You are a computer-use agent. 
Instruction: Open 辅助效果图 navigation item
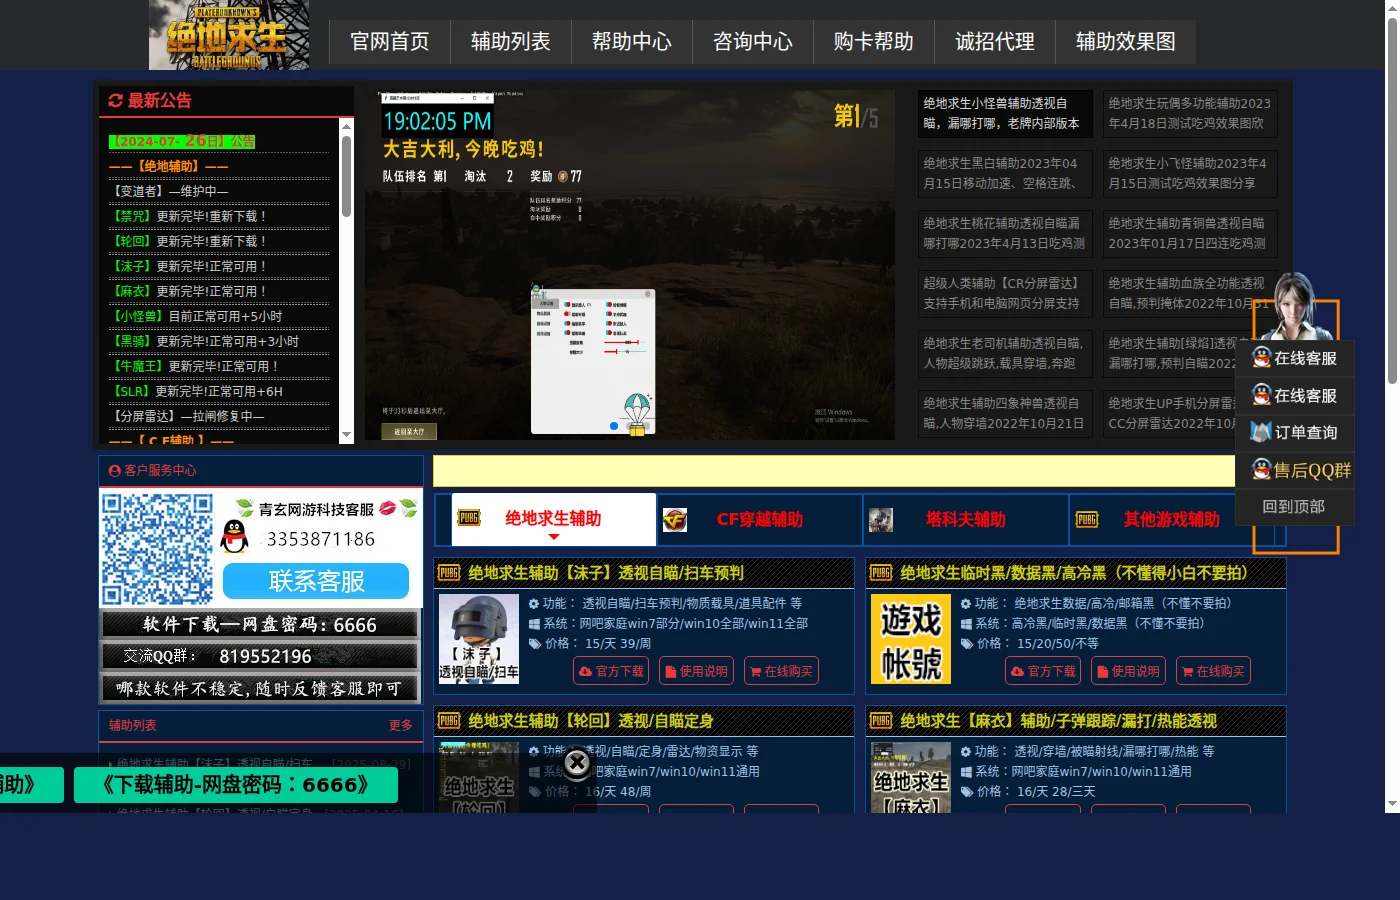coord(1126,42)
